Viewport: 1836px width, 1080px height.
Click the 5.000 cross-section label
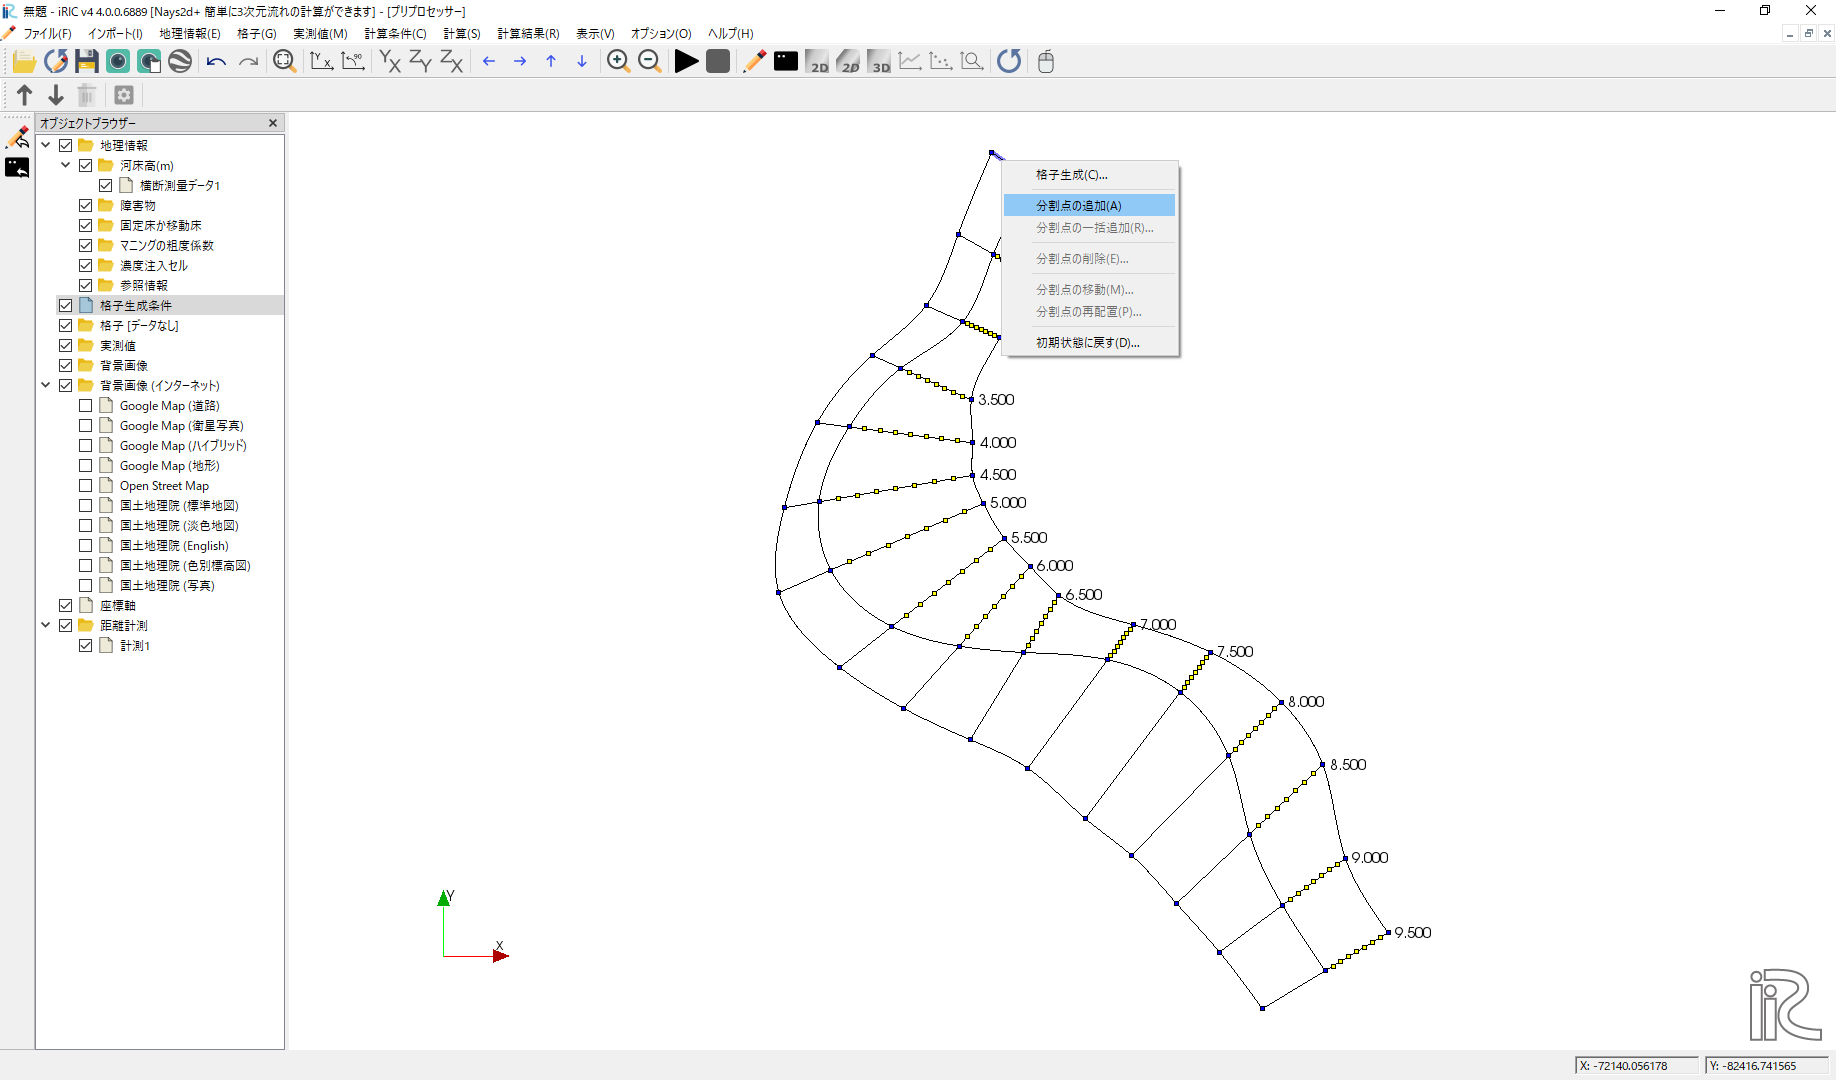(1008, 503)
